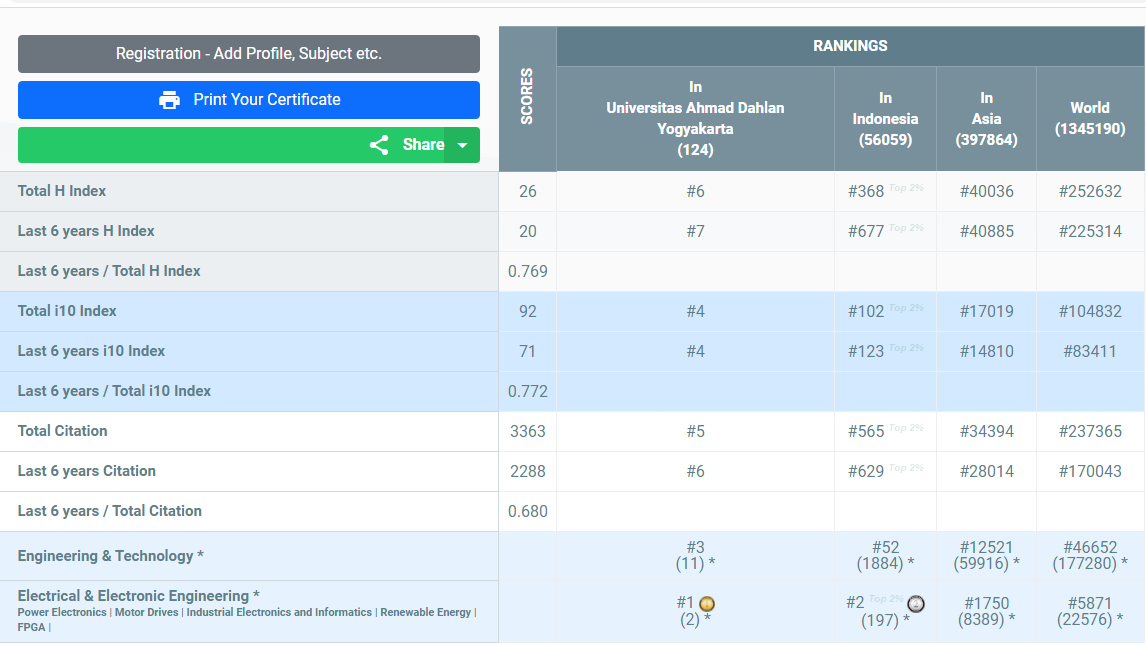Click the Print Your Certificate button
This screenshot has width=1146, height=646.
pyautogui.click(x=249, y=100)
